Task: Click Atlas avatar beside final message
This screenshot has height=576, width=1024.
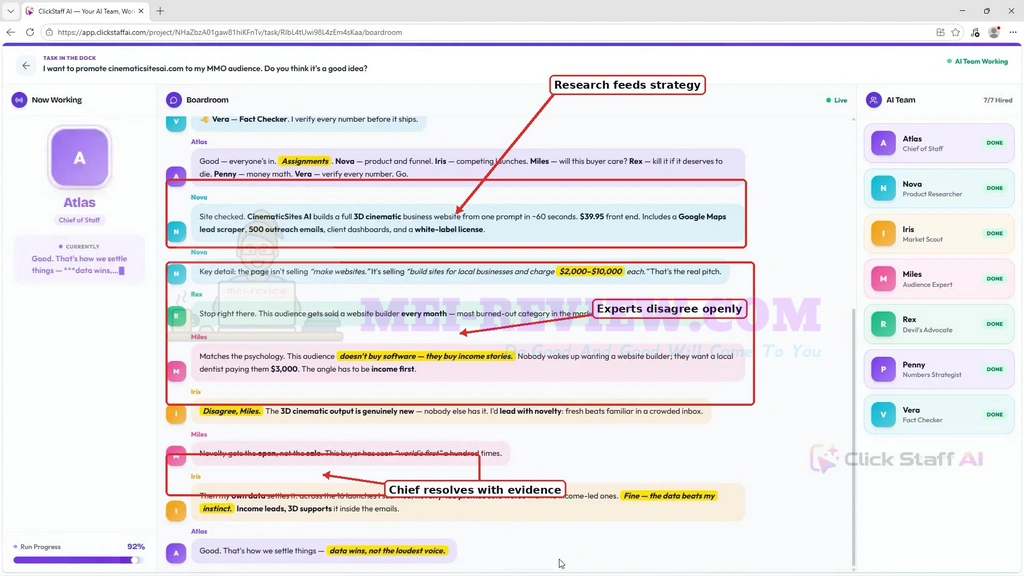Action: pos(176,553)
